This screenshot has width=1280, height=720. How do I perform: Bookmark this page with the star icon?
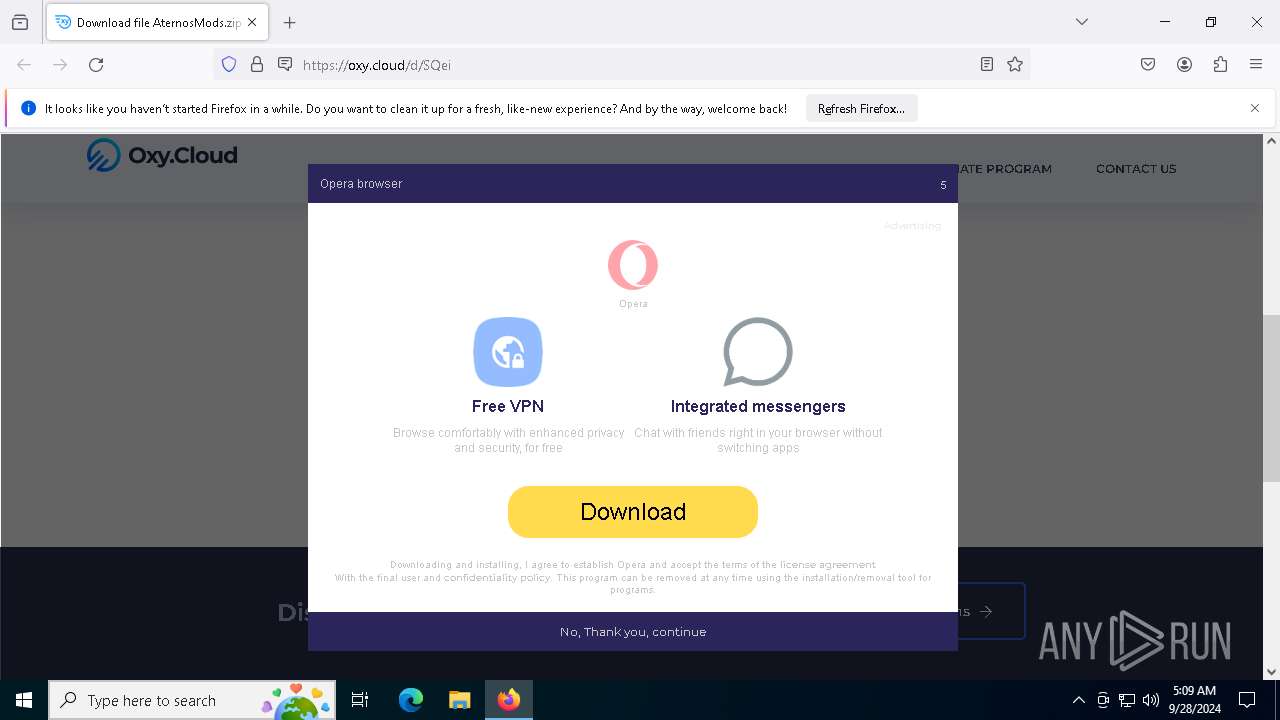[1015, 65]
